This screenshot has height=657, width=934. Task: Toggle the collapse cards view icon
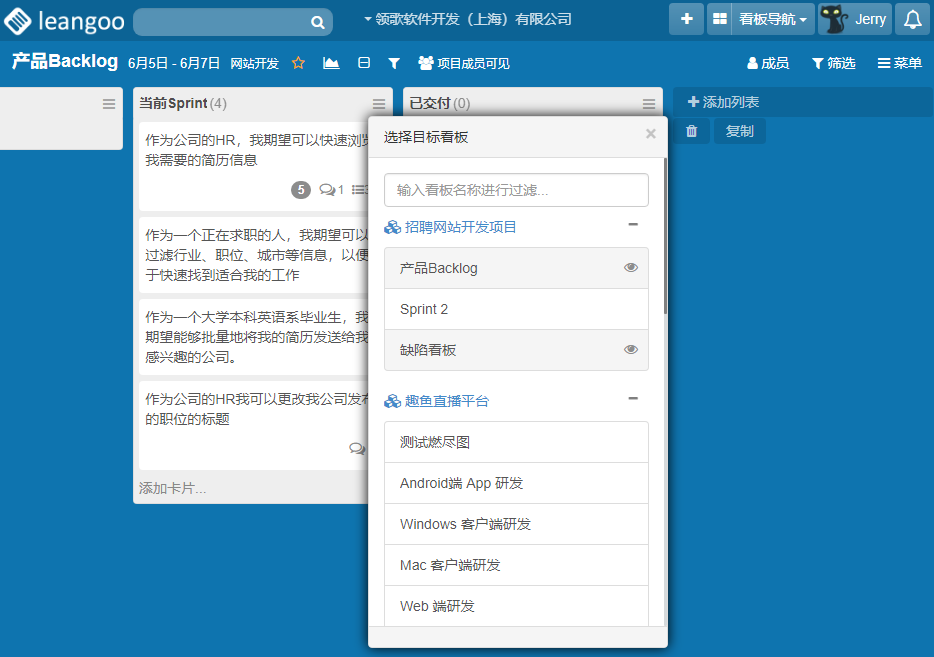coord(364,63)
